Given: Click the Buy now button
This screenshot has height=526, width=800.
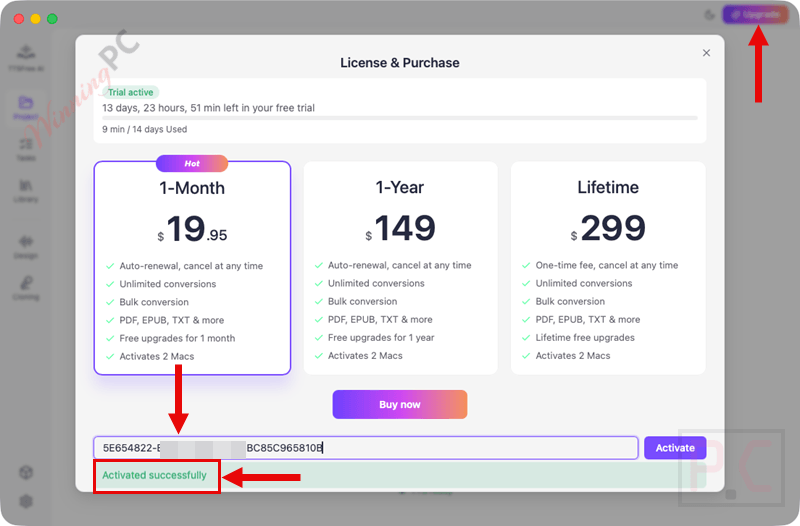Looking at the screenshot, I should click(400, 405).
